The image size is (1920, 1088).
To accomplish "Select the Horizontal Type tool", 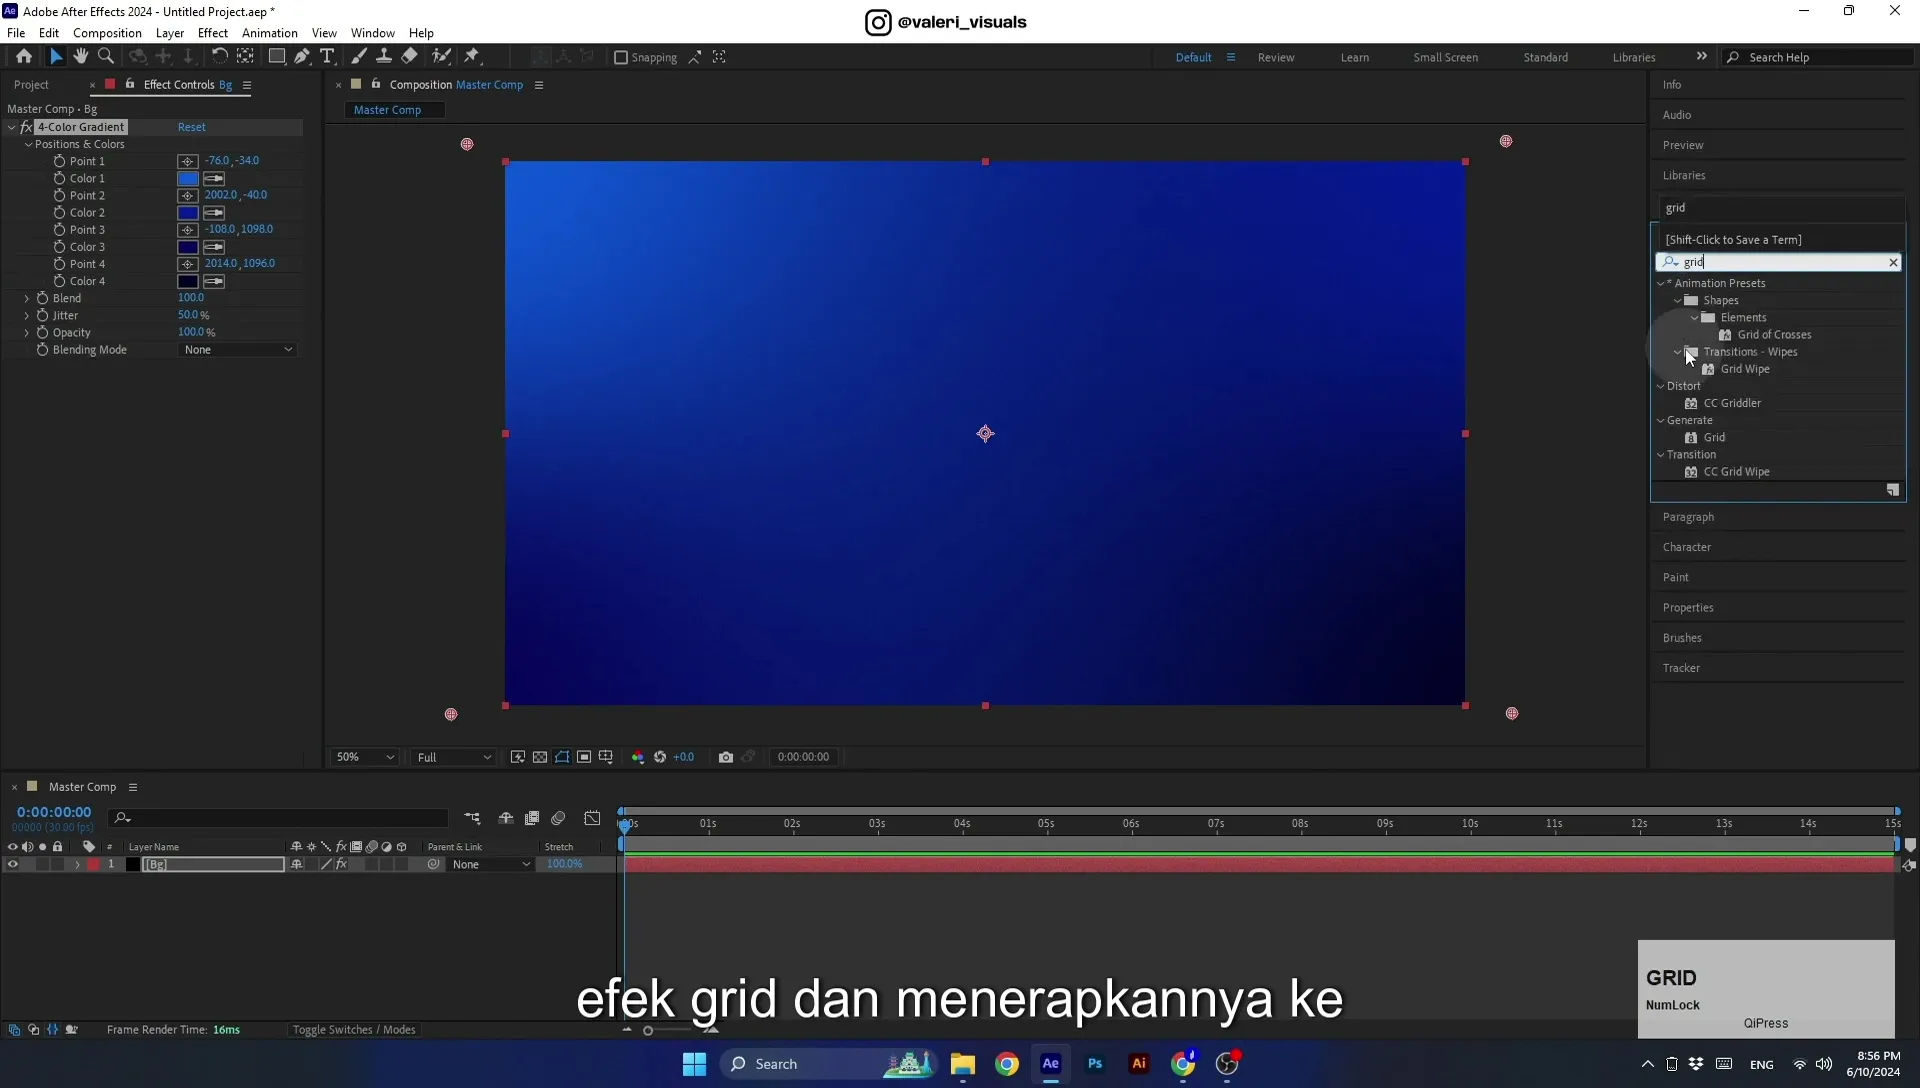I will click(327, 57).
